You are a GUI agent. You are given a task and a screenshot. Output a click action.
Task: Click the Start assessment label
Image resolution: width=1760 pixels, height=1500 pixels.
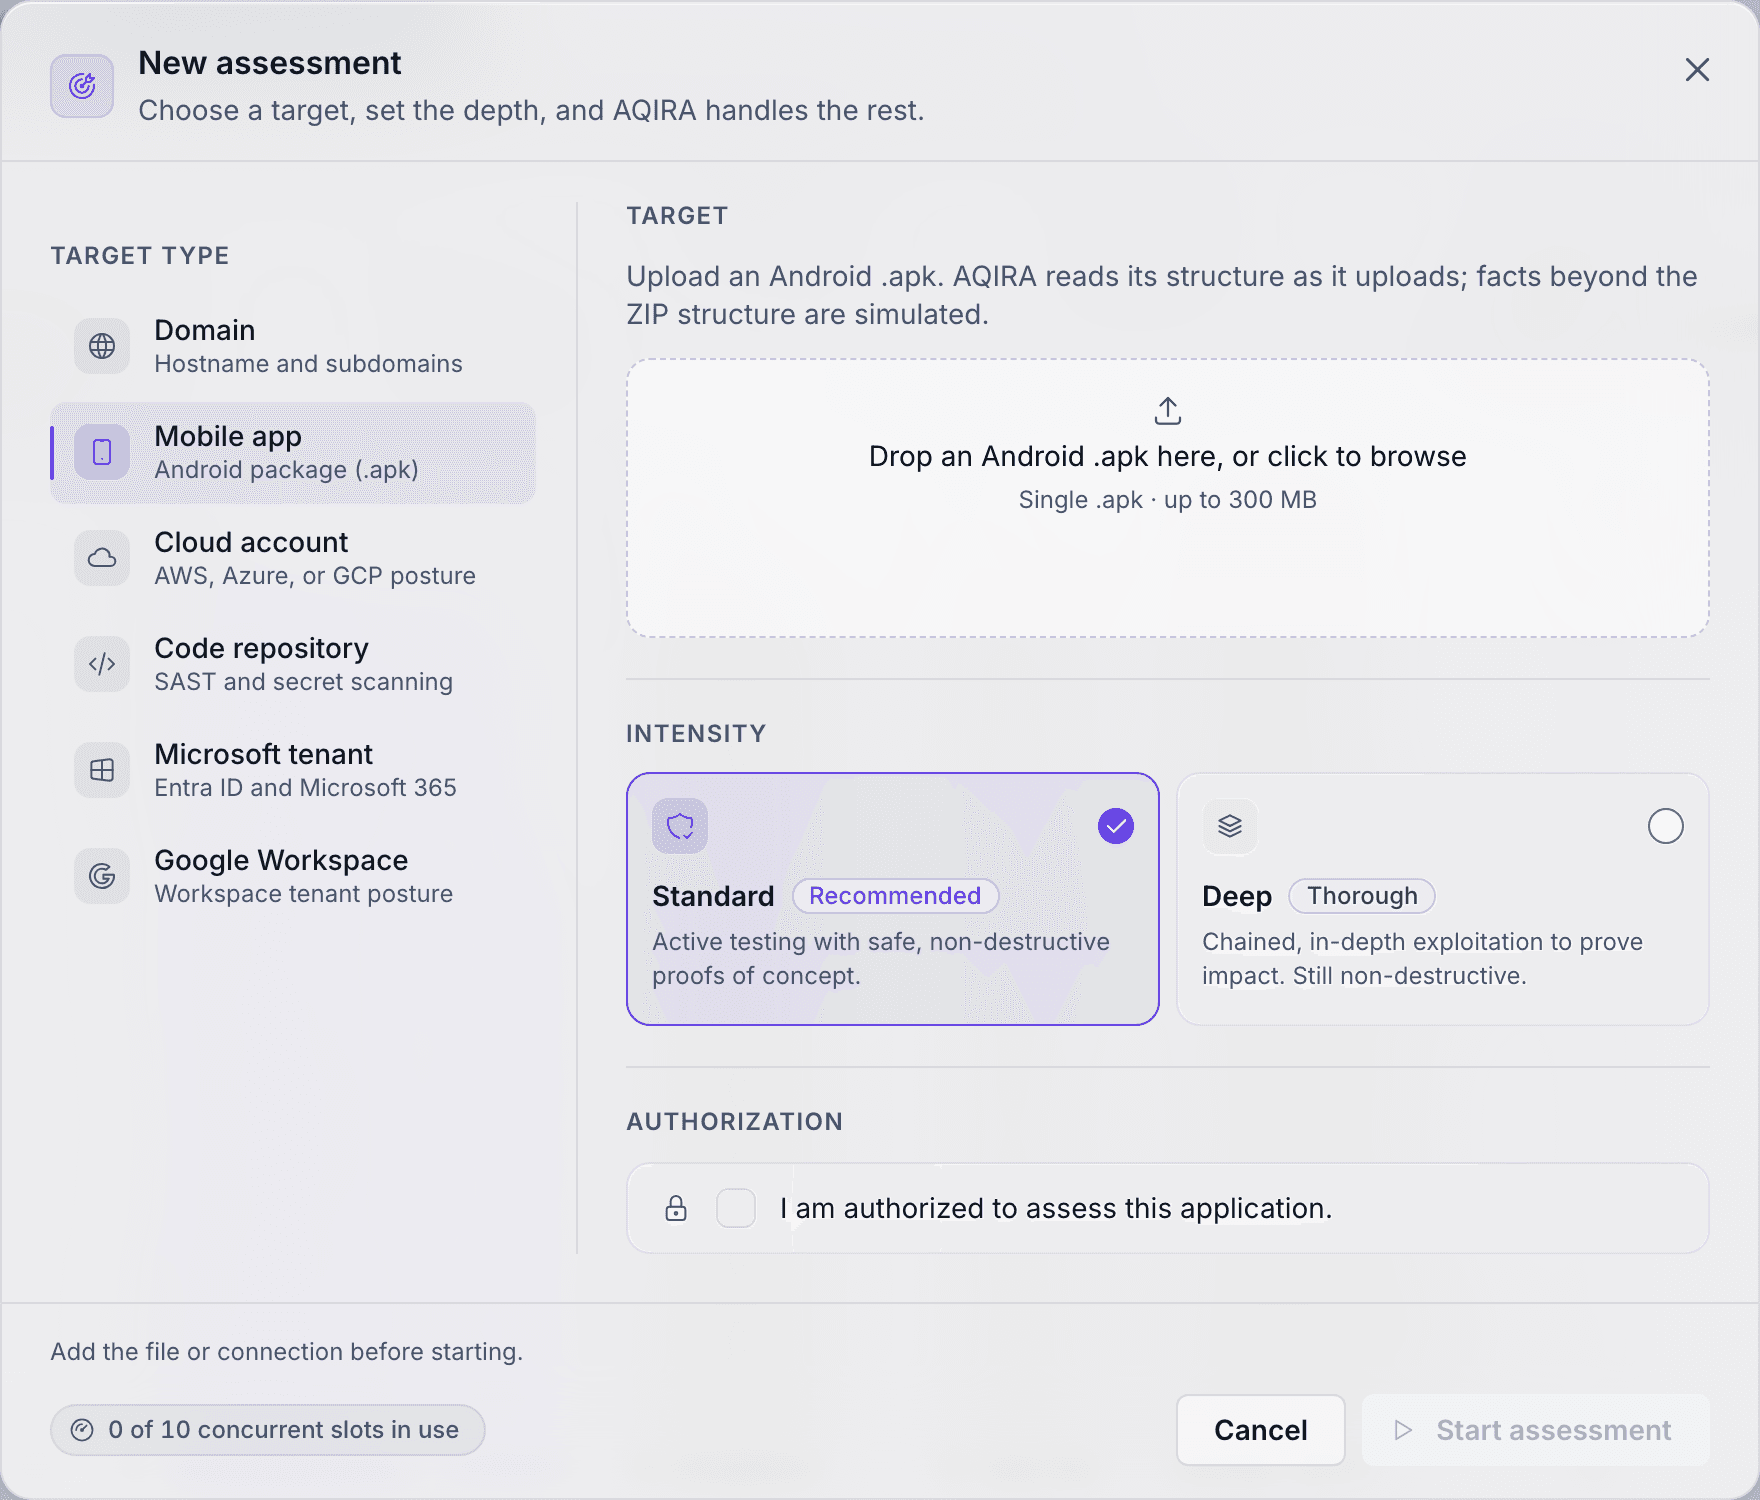click(x=1553, y=1430)
